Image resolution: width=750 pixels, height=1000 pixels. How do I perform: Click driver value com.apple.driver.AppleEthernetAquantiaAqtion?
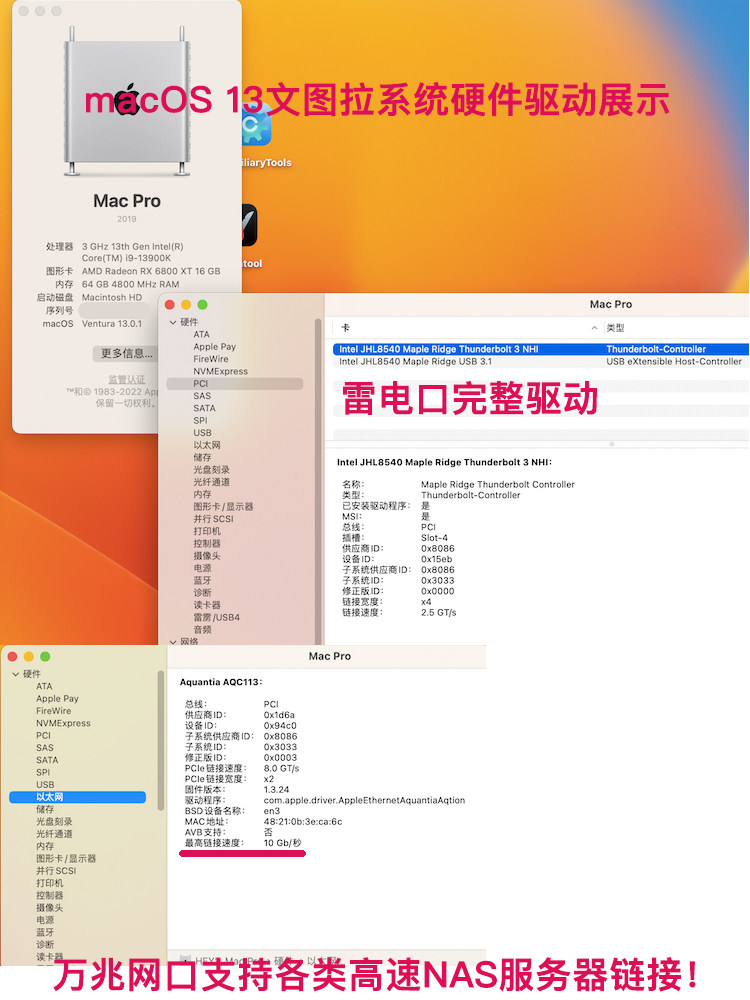point(364,800)
